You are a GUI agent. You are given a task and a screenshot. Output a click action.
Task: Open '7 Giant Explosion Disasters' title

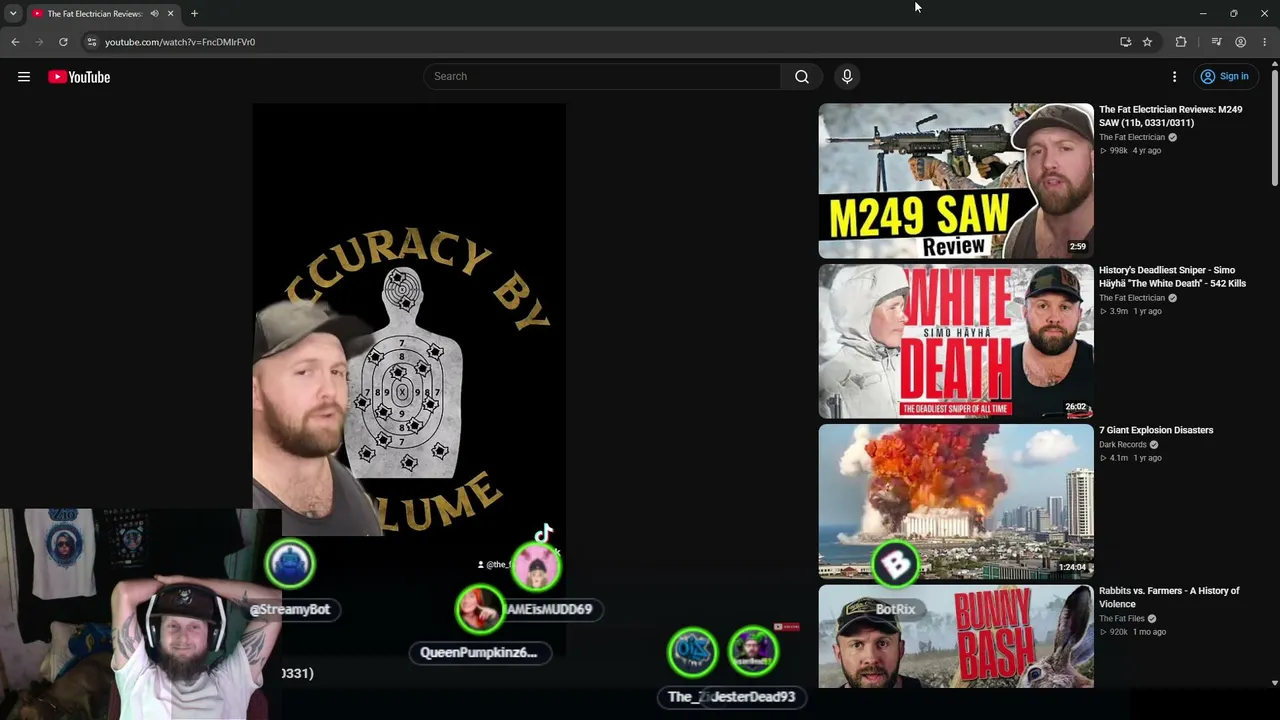pos(1156,430)
